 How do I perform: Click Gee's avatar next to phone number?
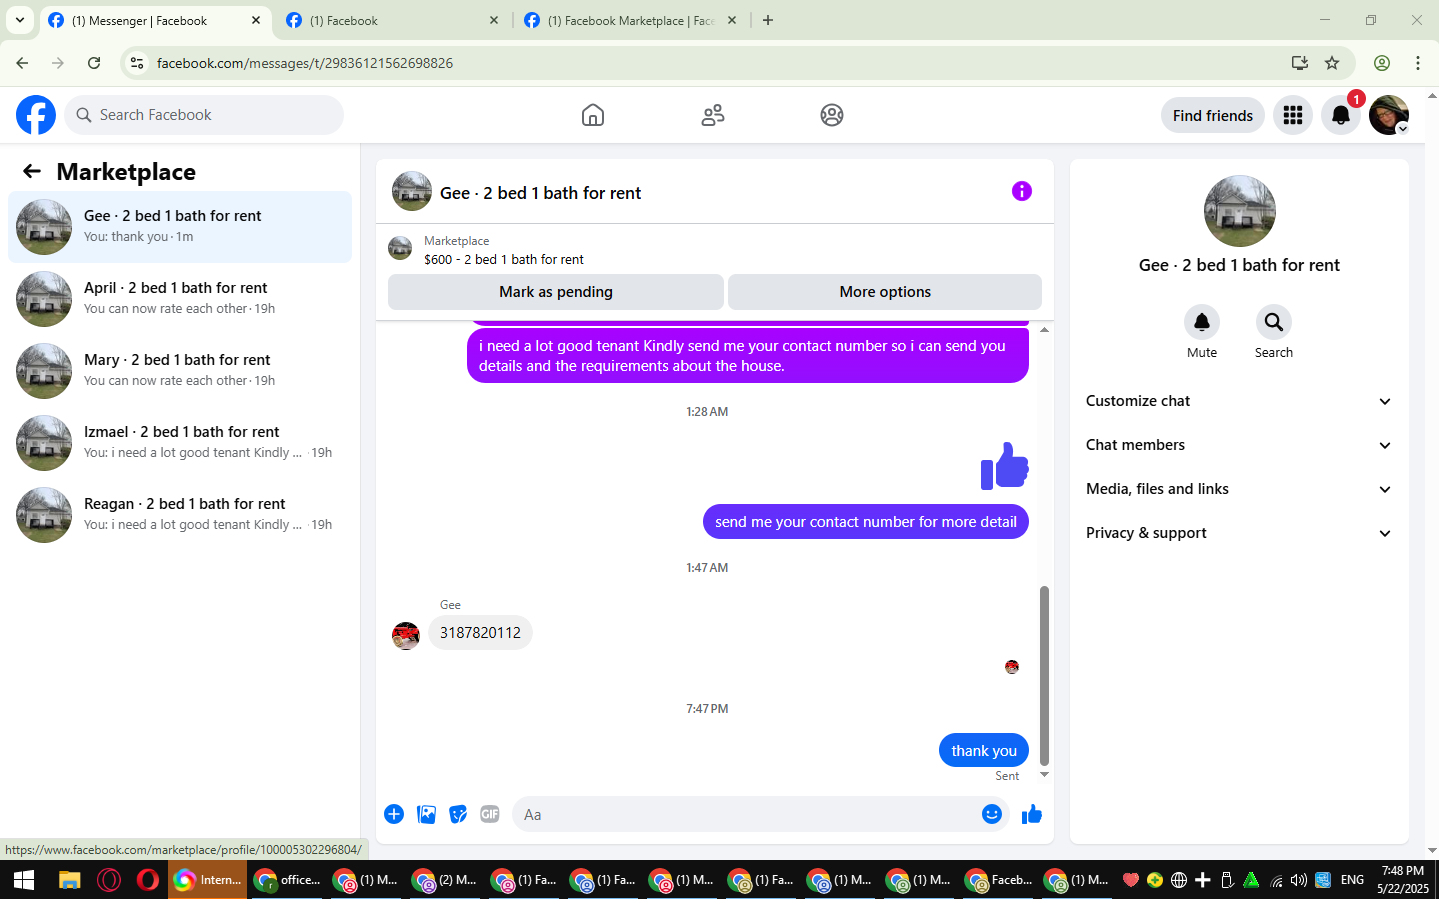[x=406, y=635]
